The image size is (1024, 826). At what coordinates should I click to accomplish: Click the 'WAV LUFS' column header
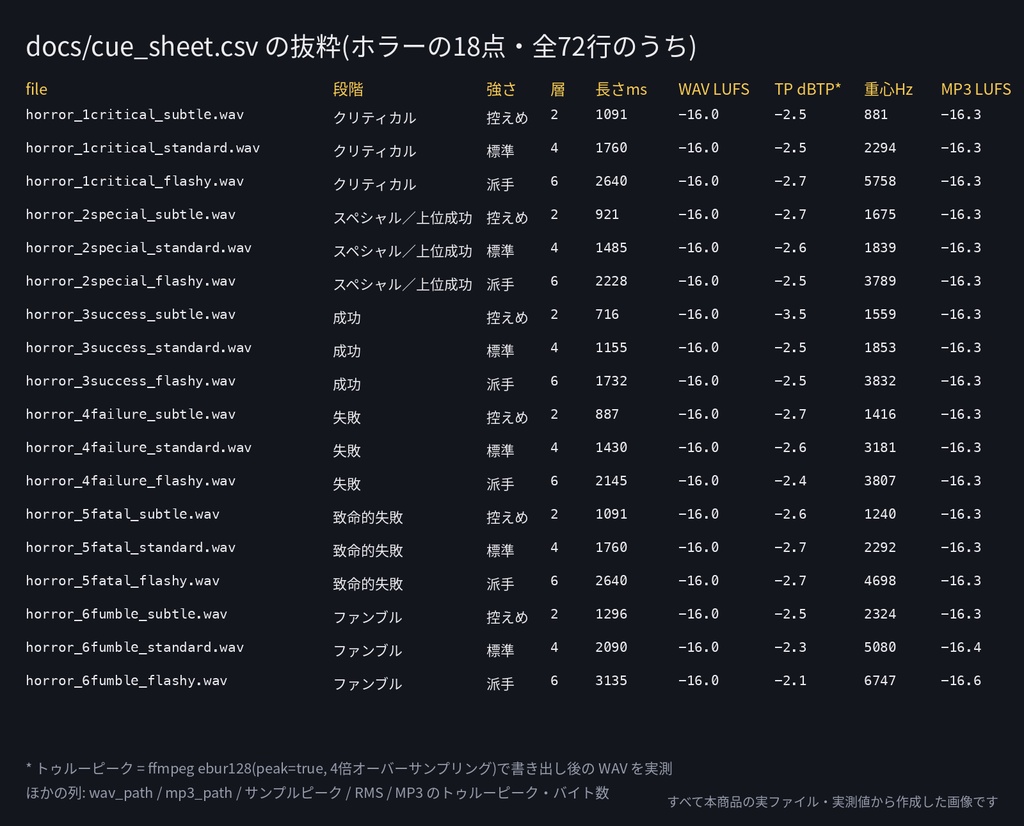coord(714,89)
